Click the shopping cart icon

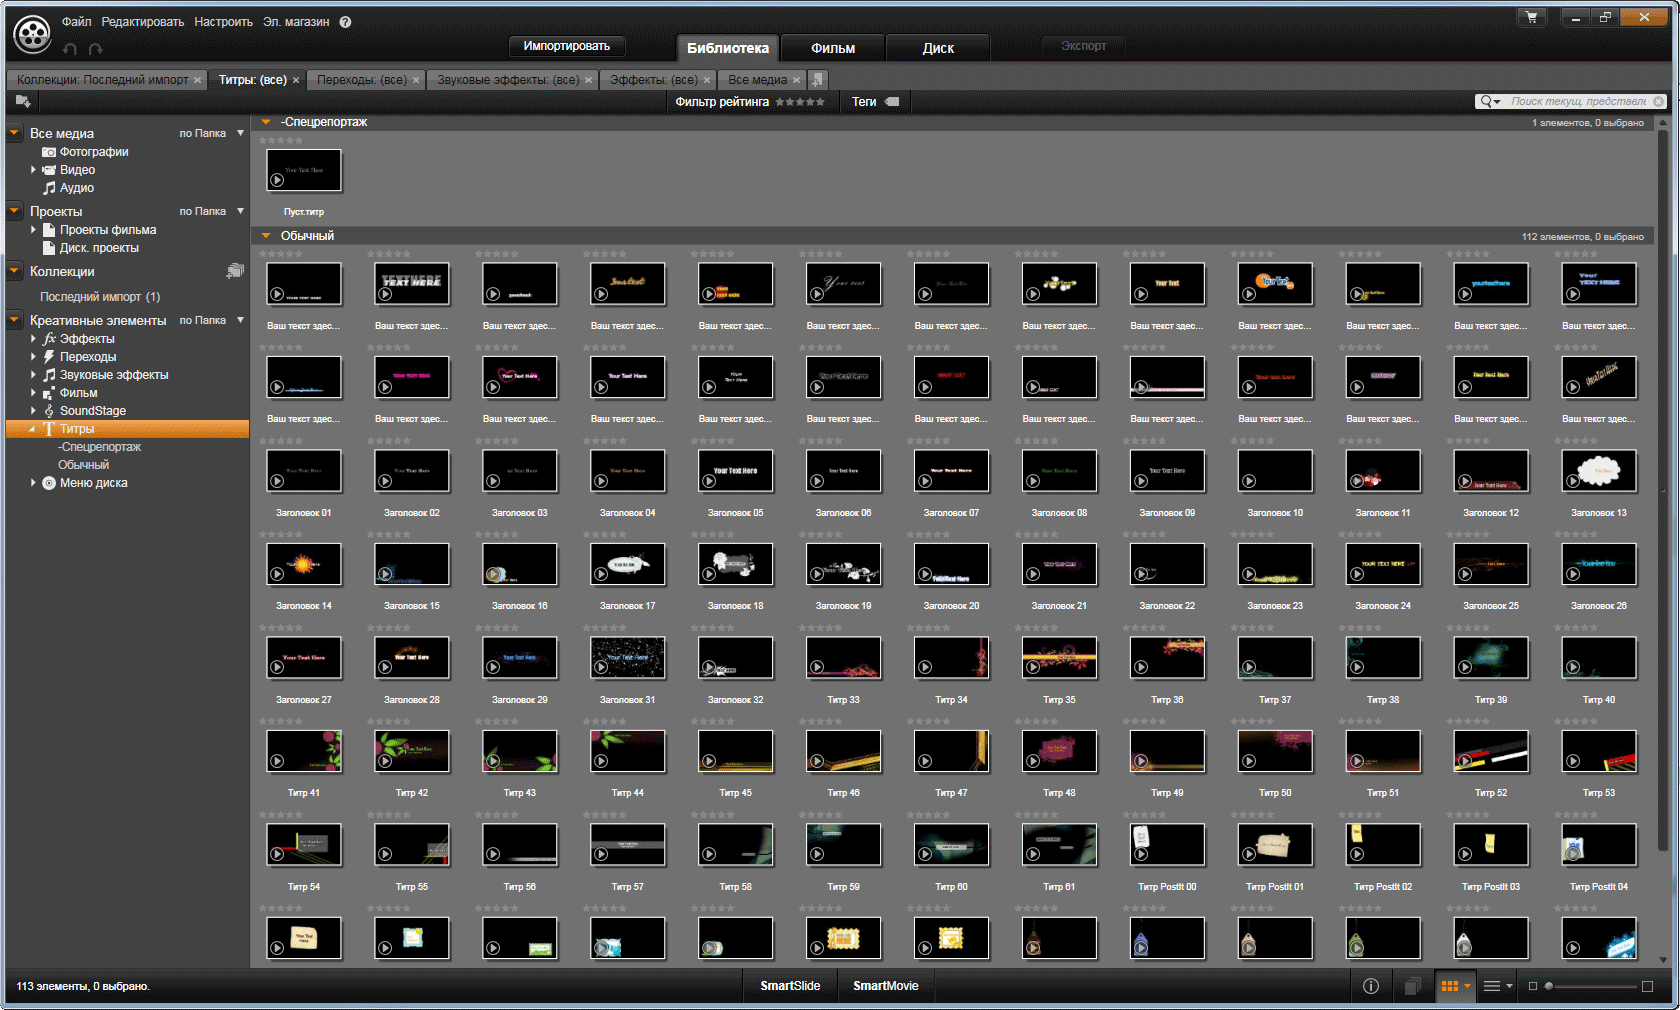(1531, 17)
